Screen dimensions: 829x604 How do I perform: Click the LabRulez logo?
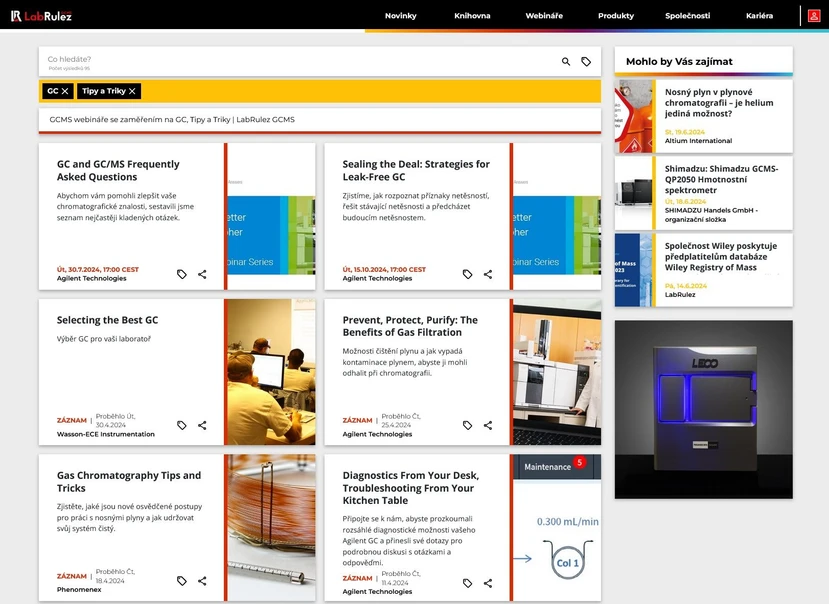click(42, 16)
